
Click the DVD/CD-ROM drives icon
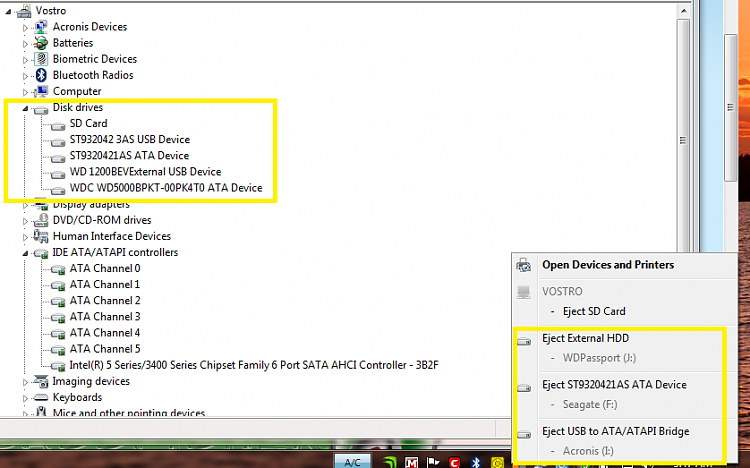click(41, 220)
